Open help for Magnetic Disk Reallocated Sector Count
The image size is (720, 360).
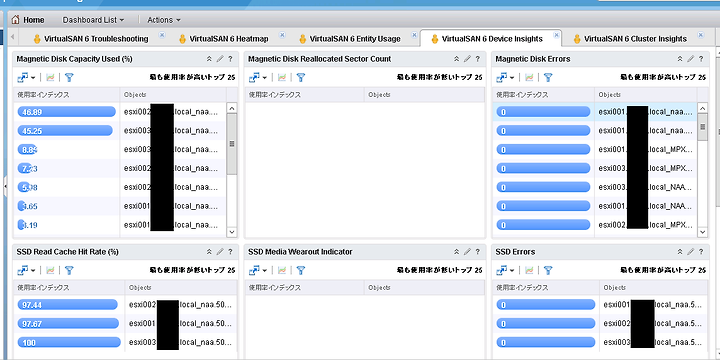pos(478,59)
